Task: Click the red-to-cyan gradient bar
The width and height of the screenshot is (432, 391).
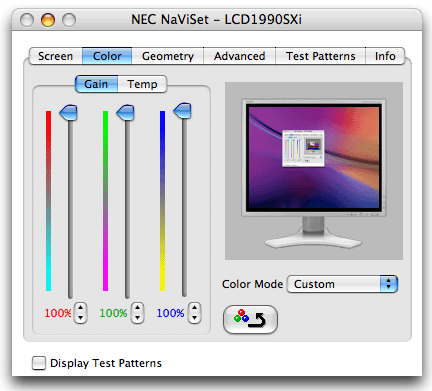Action: pos(49,201)
